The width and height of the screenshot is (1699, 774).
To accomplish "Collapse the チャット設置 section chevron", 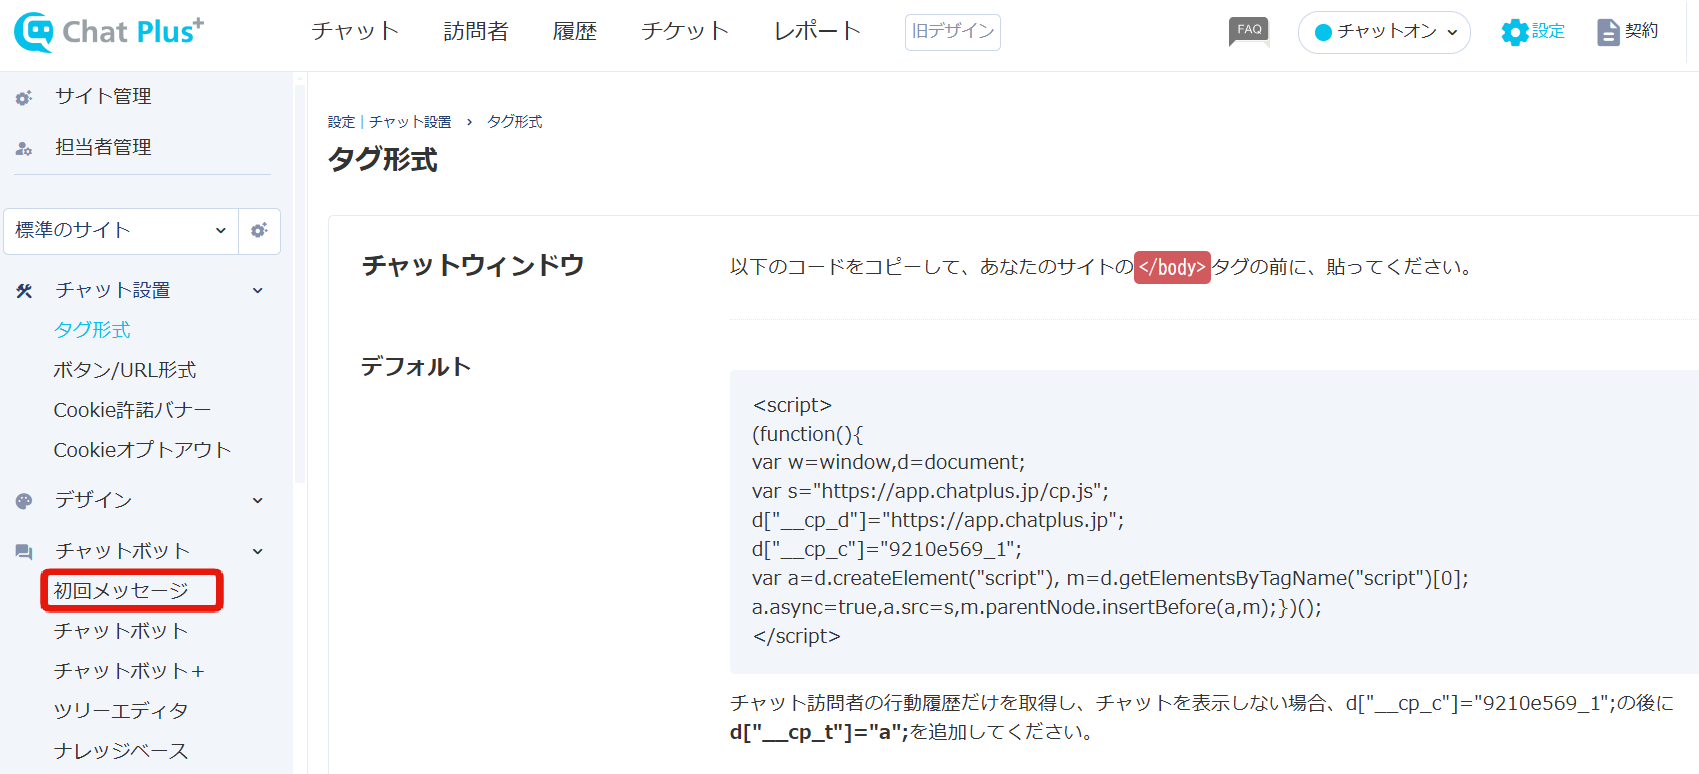I will click(x=258, y=291).
